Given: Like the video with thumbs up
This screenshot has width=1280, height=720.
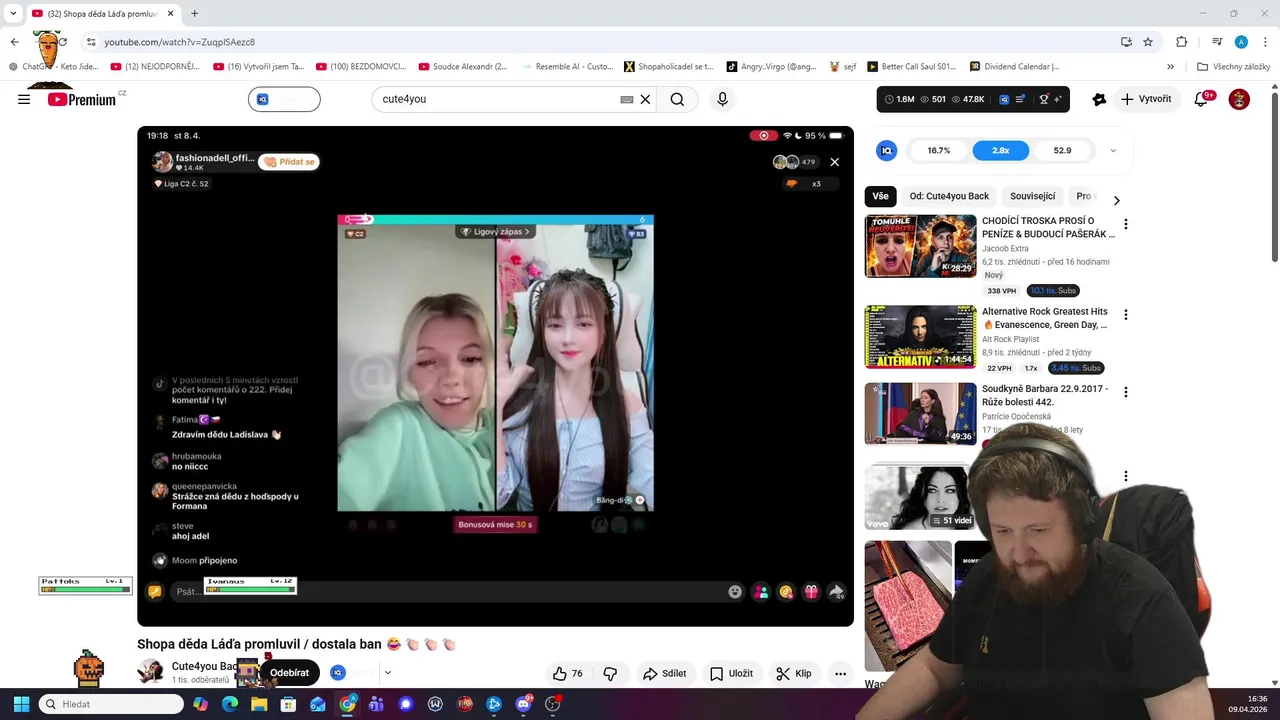Looking at the screenshot, I should coord(567,673).
